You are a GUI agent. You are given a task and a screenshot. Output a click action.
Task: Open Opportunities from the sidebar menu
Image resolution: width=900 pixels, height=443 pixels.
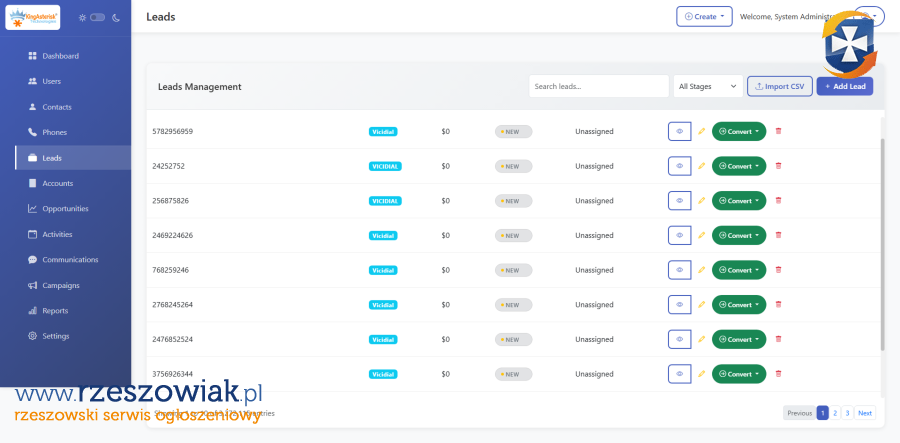click(x=65, y=209)
